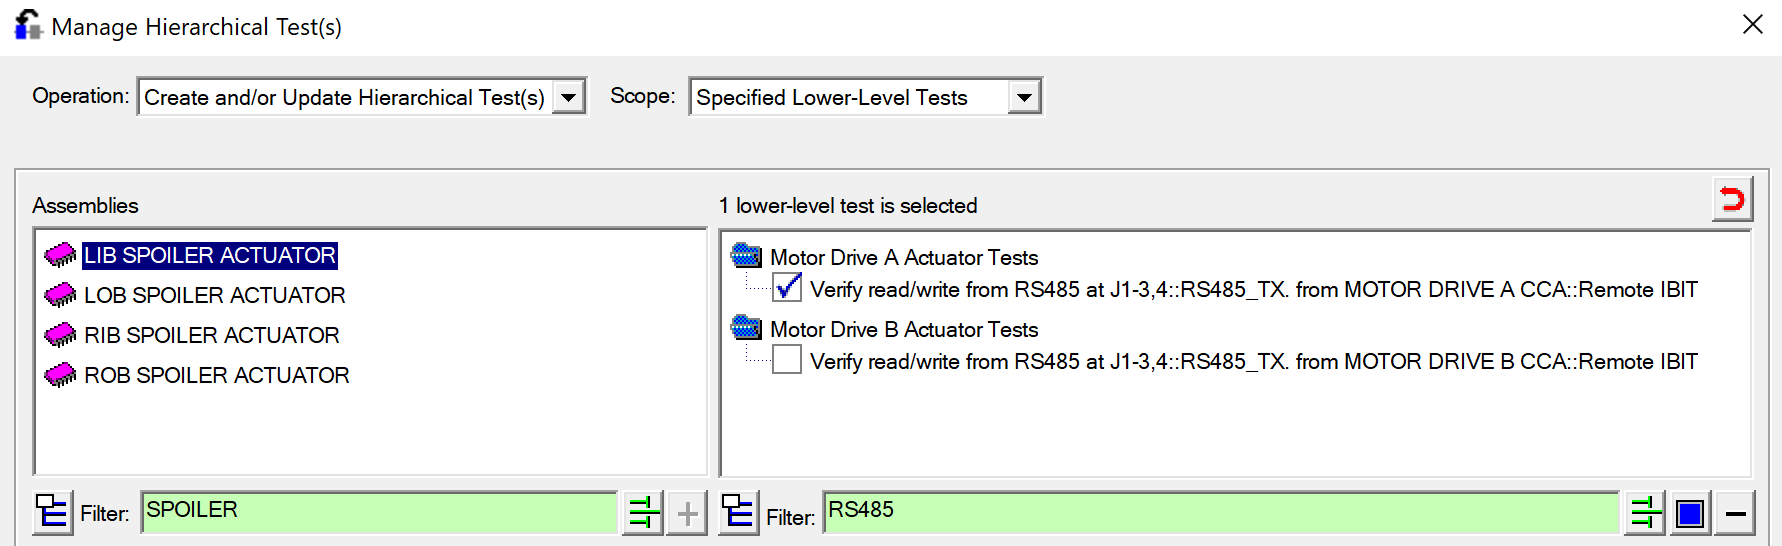The image size is (1782, 546).
Task: Open the Scope dropdown list
Action: pyautogui.click(x=1024, y=97)
